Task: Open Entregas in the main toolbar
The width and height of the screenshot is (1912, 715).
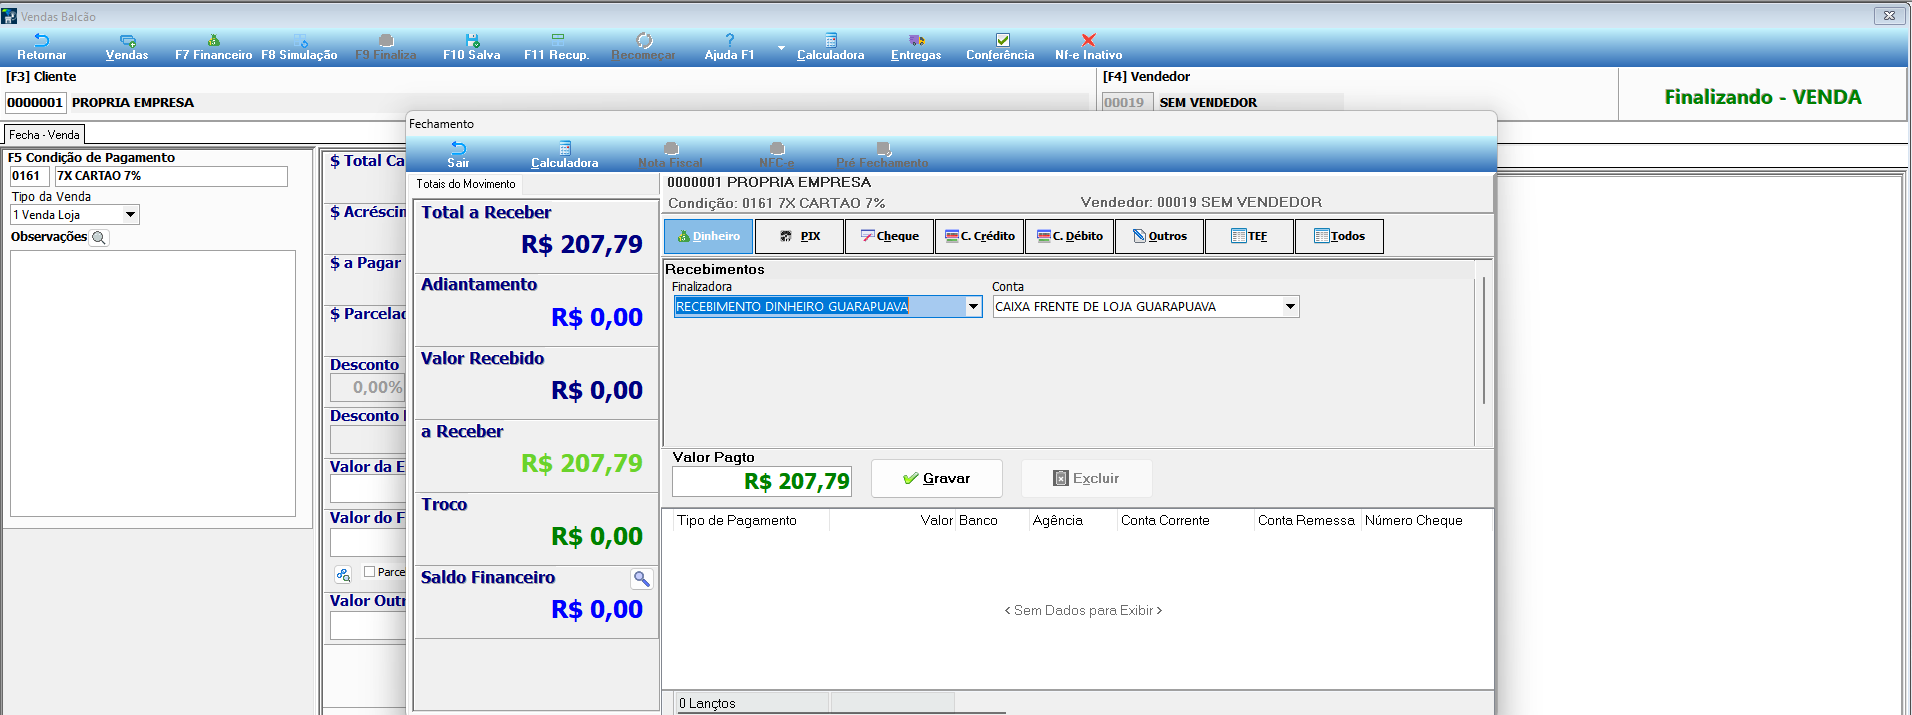Action: point(916,47)
